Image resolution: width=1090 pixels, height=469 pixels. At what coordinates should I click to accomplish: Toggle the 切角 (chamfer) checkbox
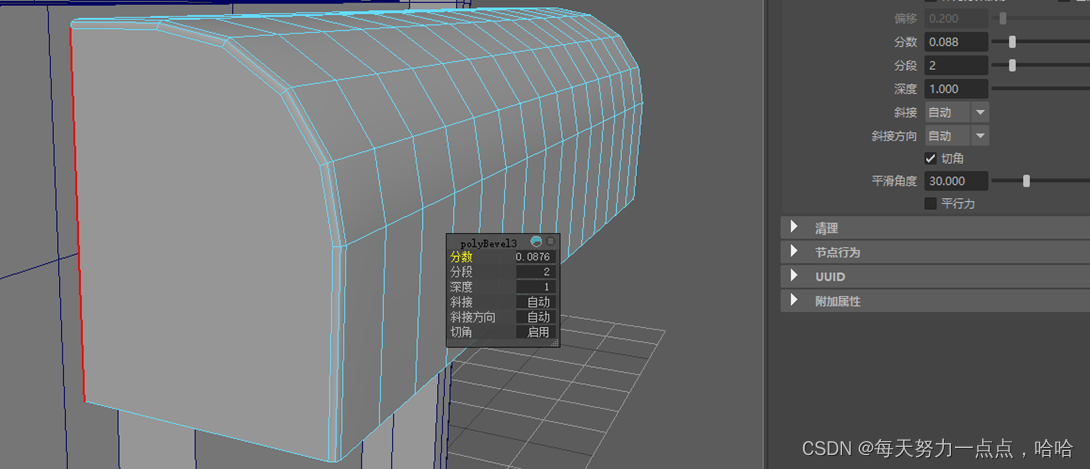pyautogui.click(x=930, y=158)
